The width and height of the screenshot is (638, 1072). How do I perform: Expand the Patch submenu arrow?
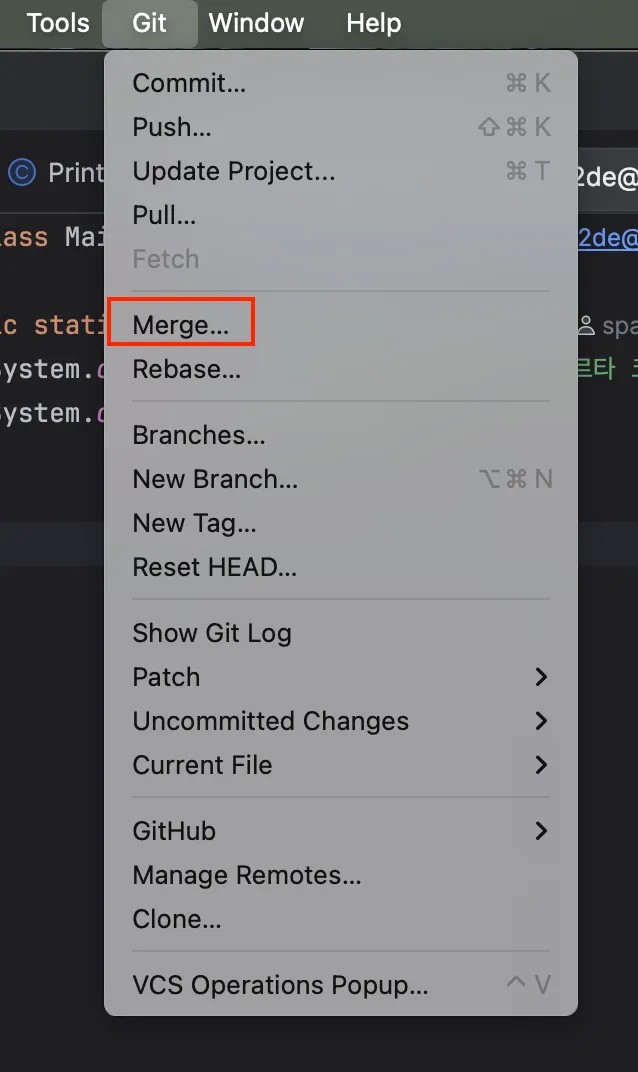pyautogui.click(x=541, y=677)
